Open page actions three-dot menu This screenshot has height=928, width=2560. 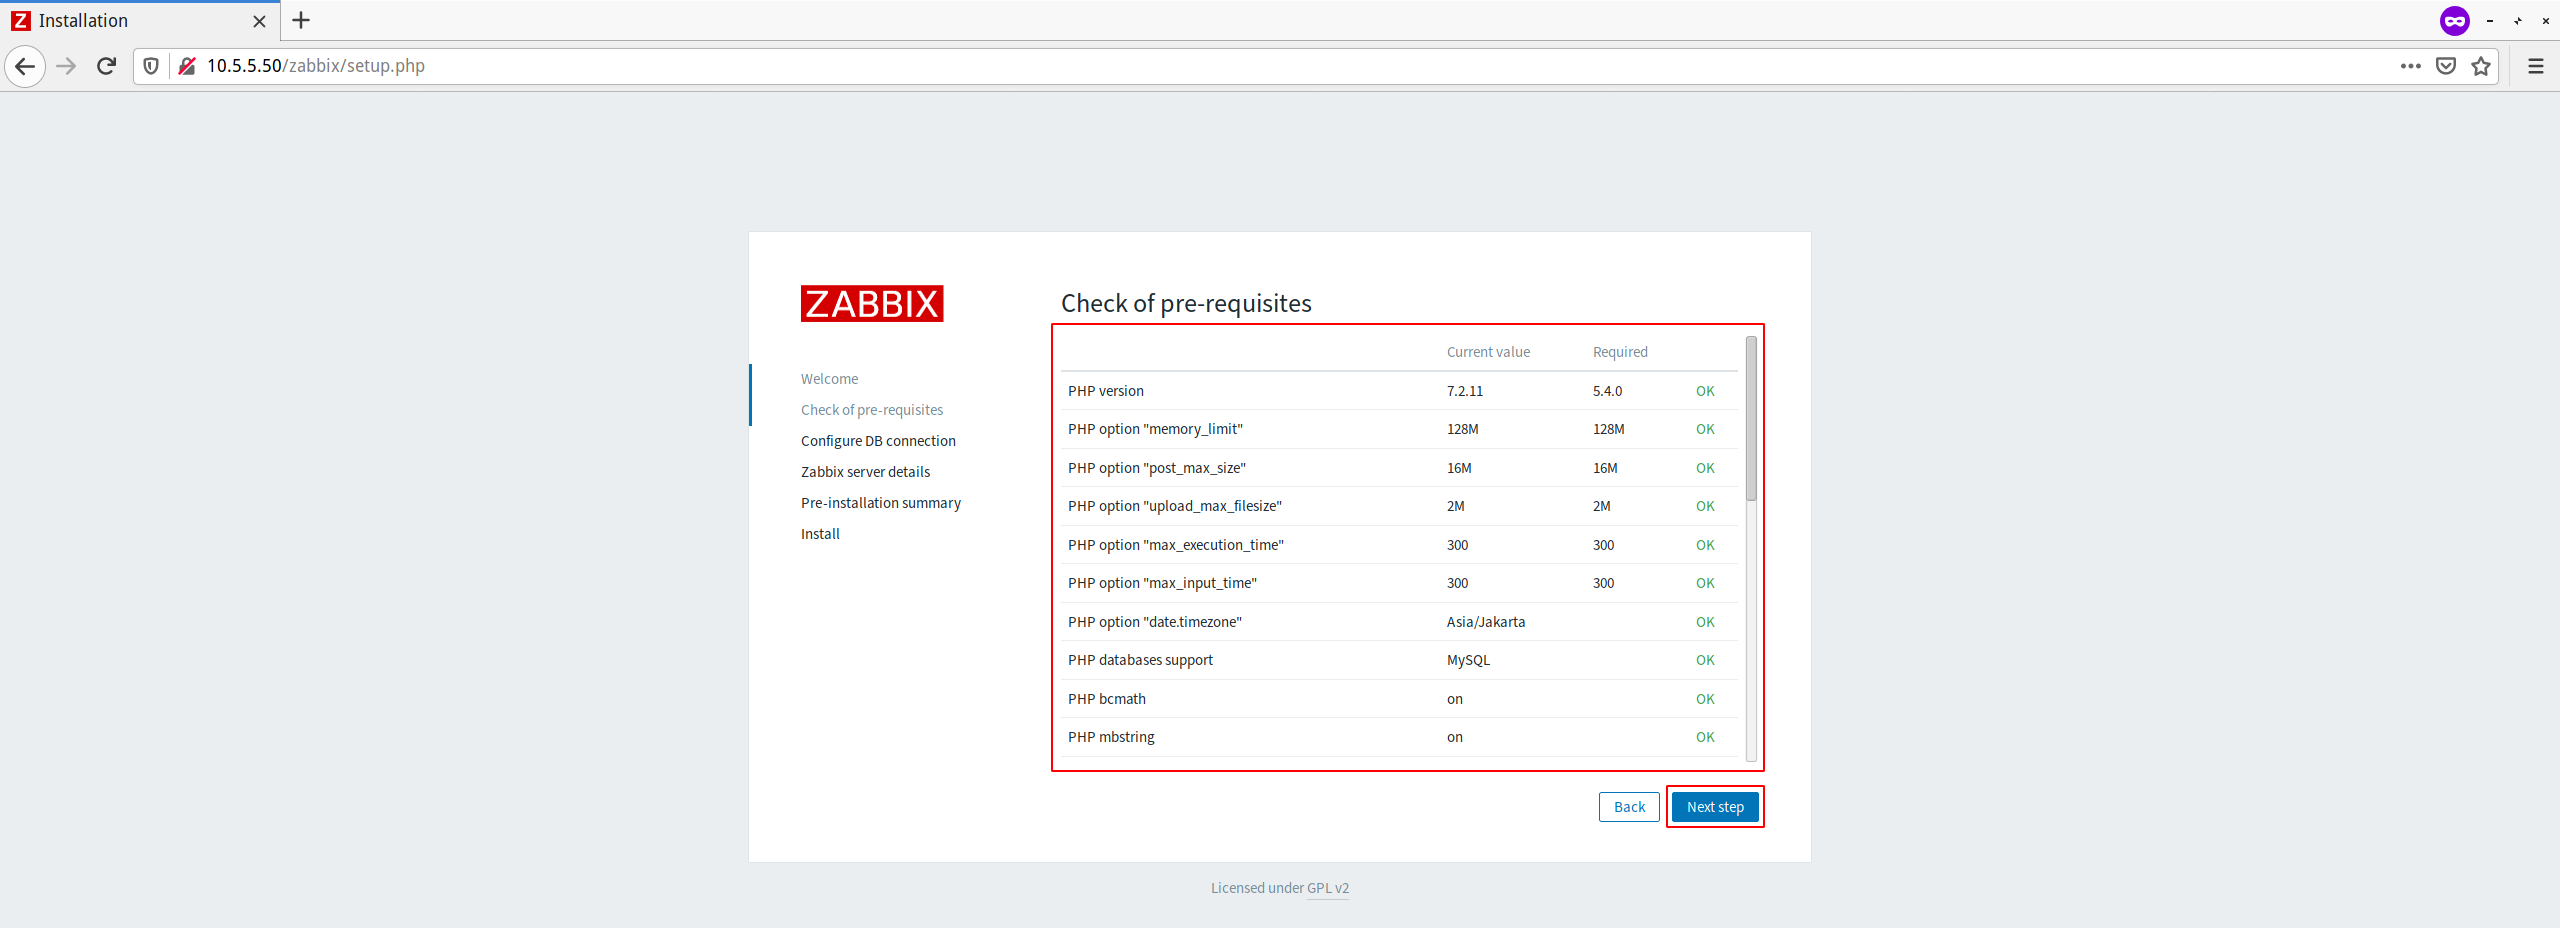pos(2411,66)
